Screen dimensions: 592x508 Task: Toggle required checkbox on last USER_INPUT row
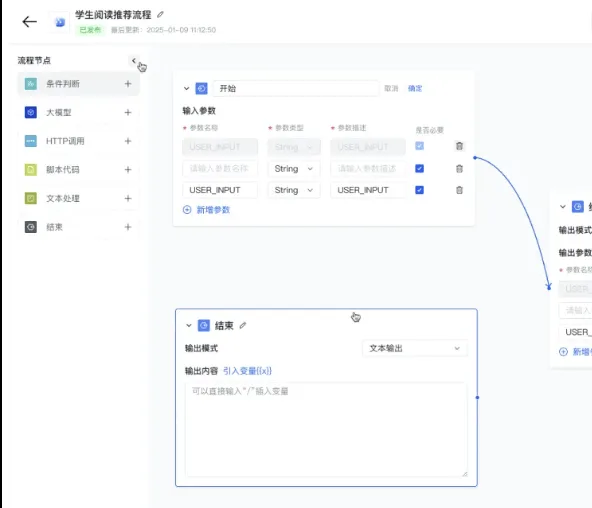coord(419,190)
